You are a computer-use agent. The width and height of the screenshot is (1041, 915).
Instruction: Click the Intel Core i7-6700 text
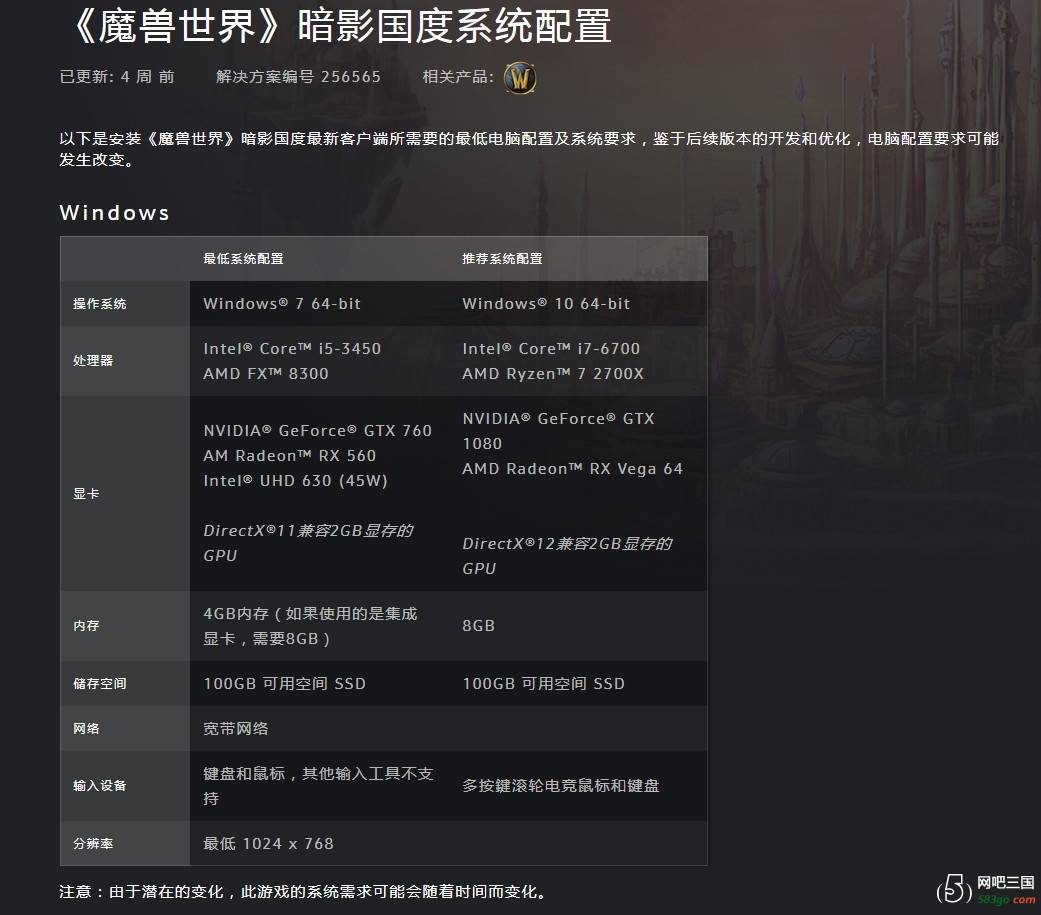click(551, 349)
